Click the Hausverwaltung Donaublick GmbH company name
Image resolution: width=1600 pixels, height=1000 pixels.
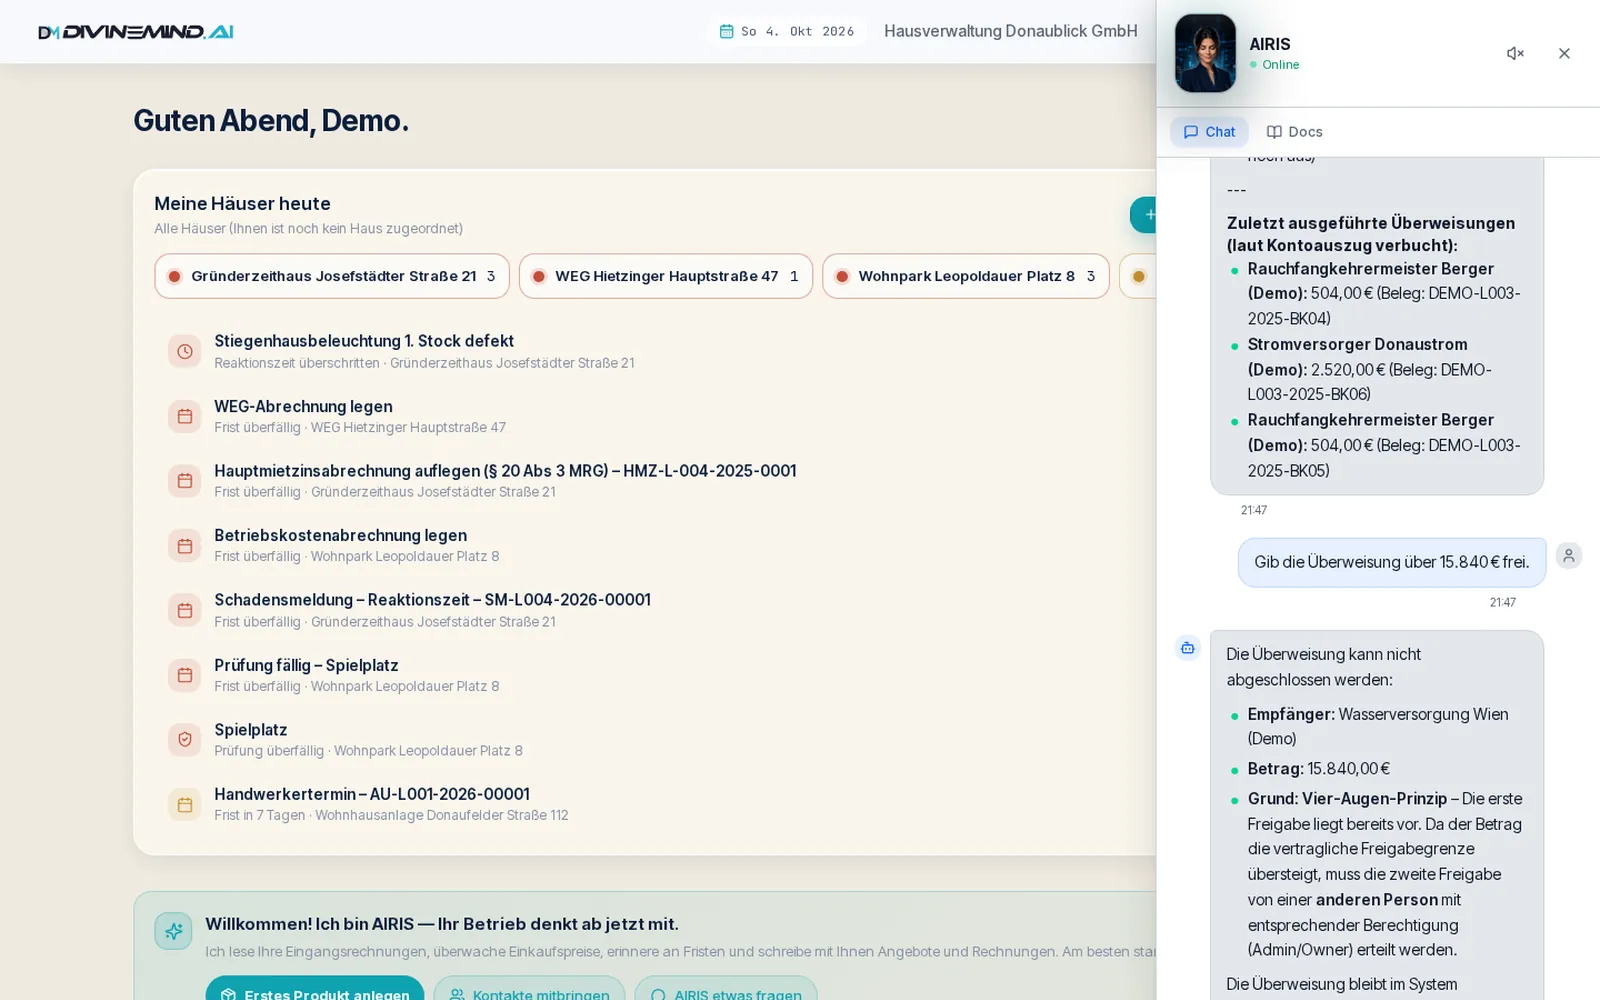[x=1010, y=31]
